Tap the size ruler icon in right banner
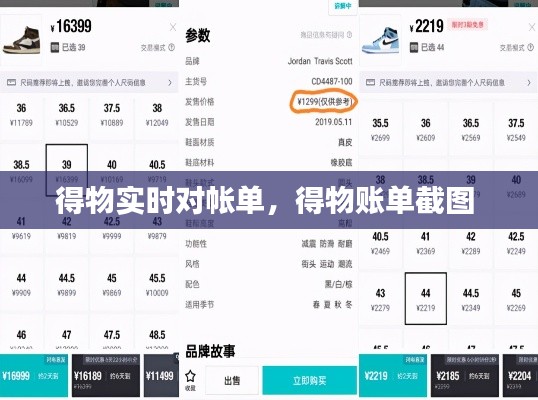Viewport: 538px width, 400px height. 370,82
